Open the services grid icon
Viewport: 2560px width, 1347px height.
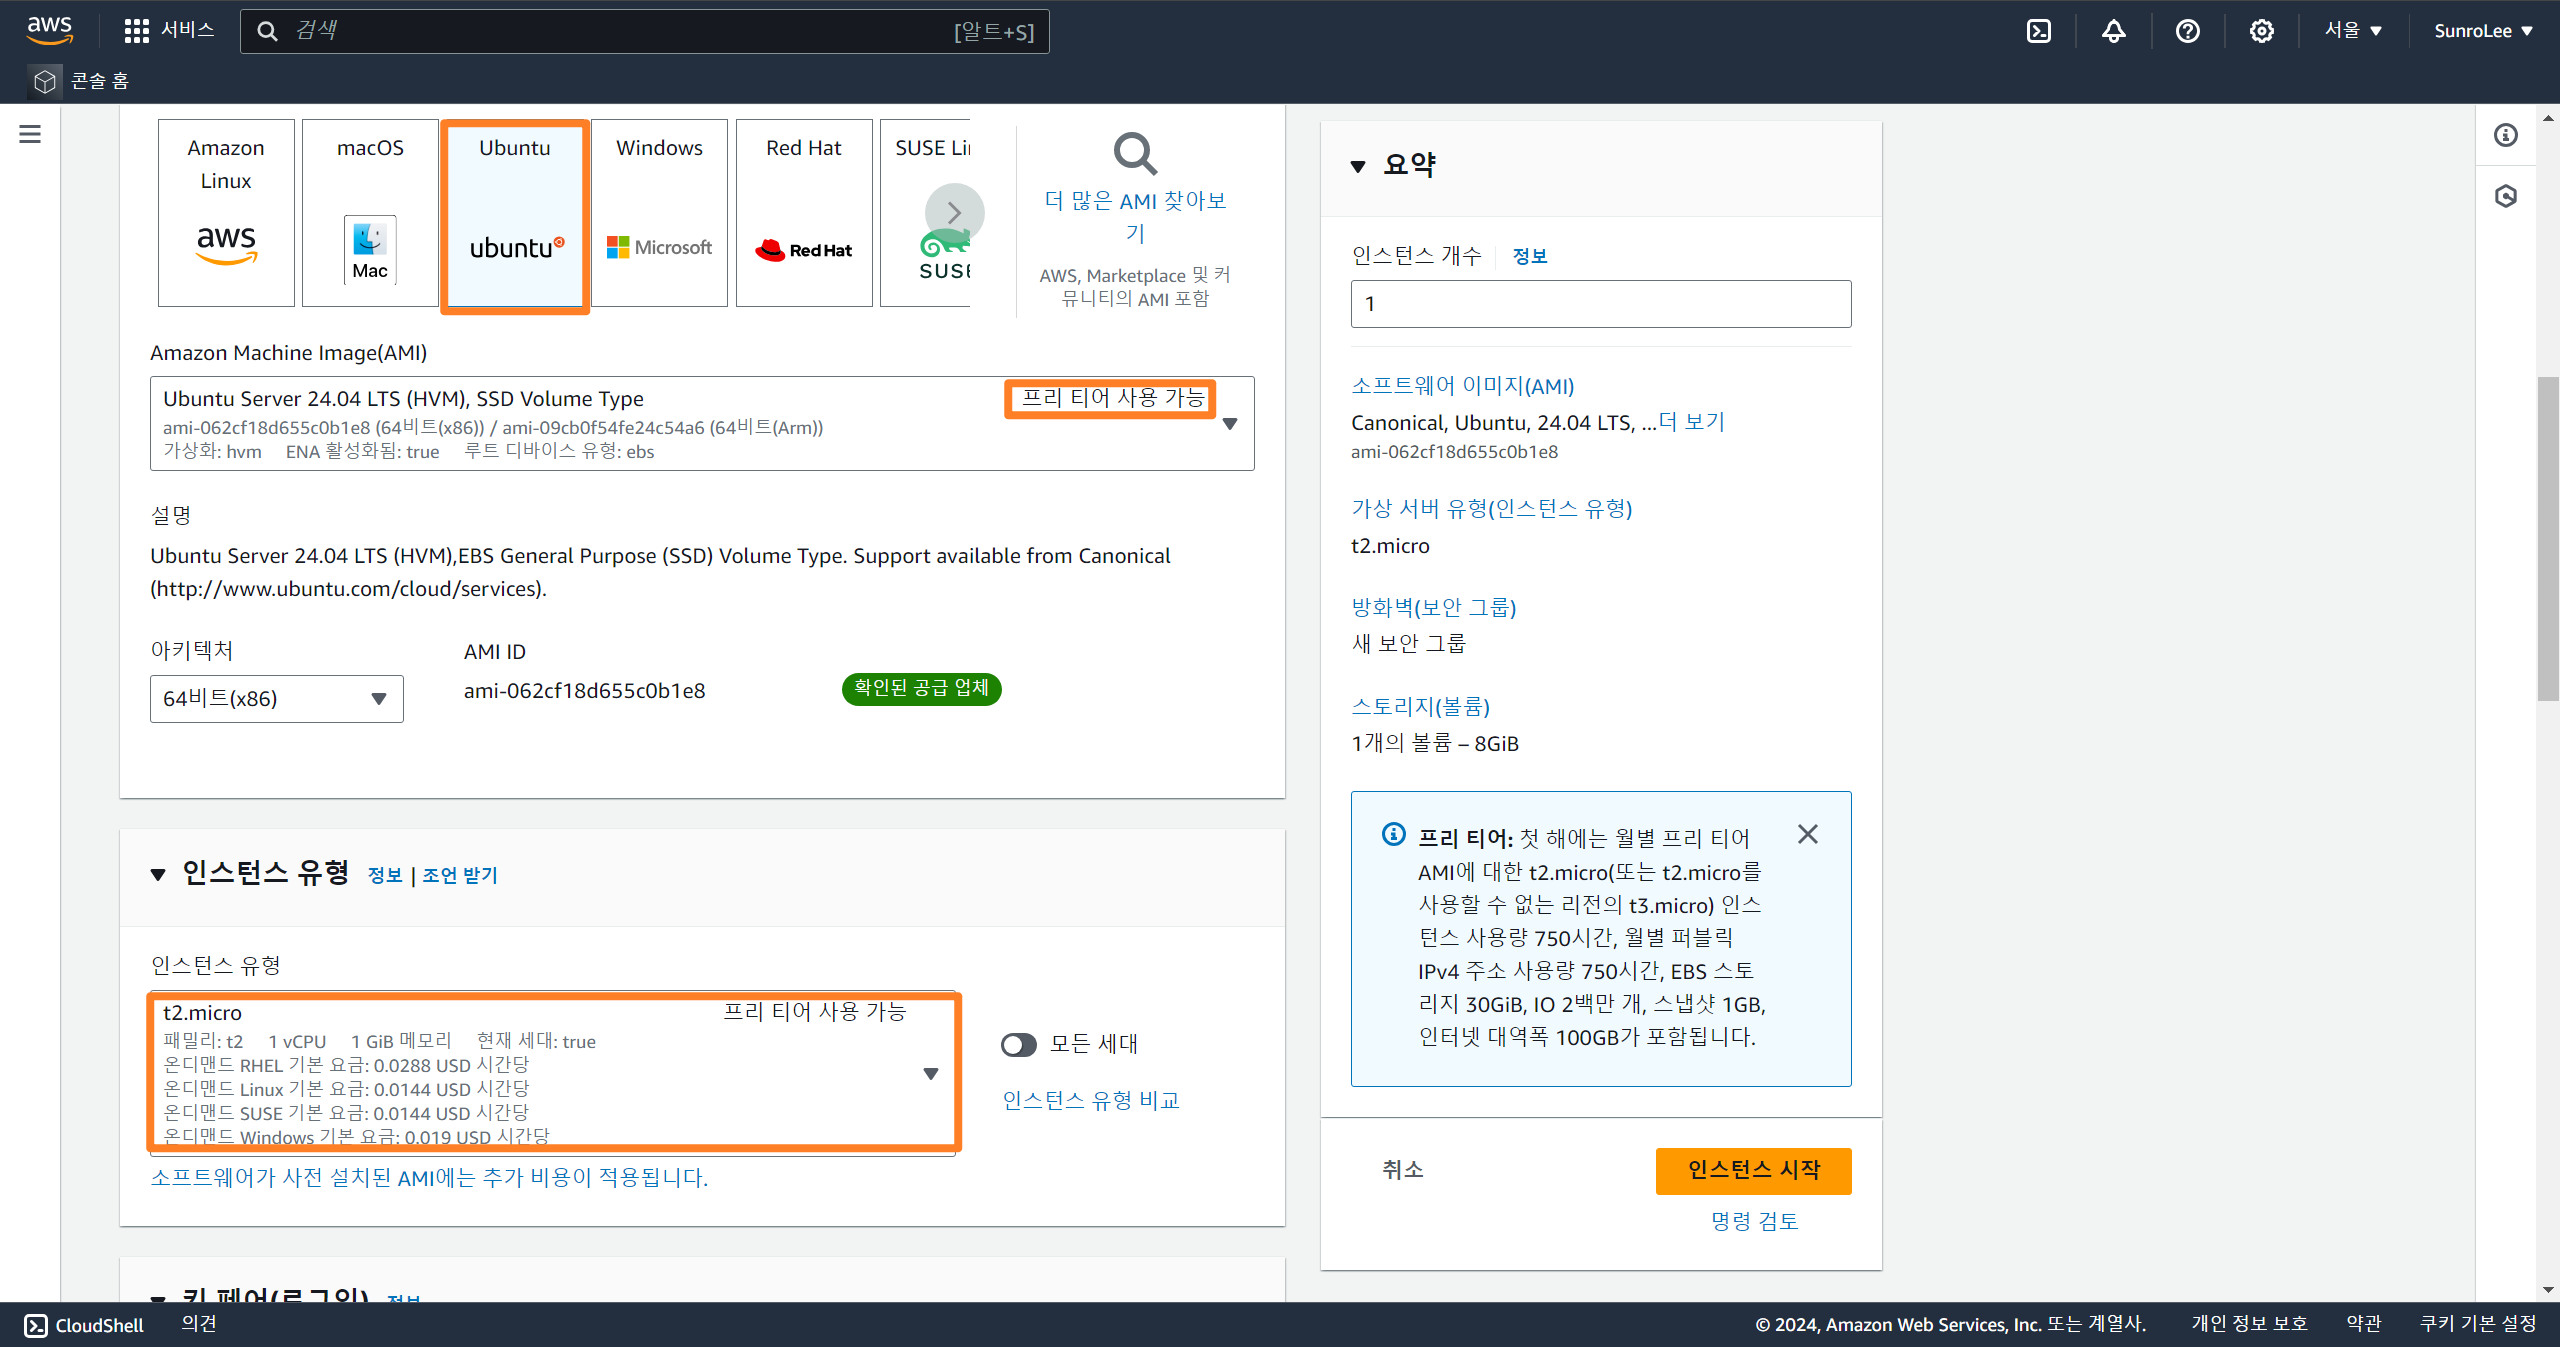tap(136, 31)
